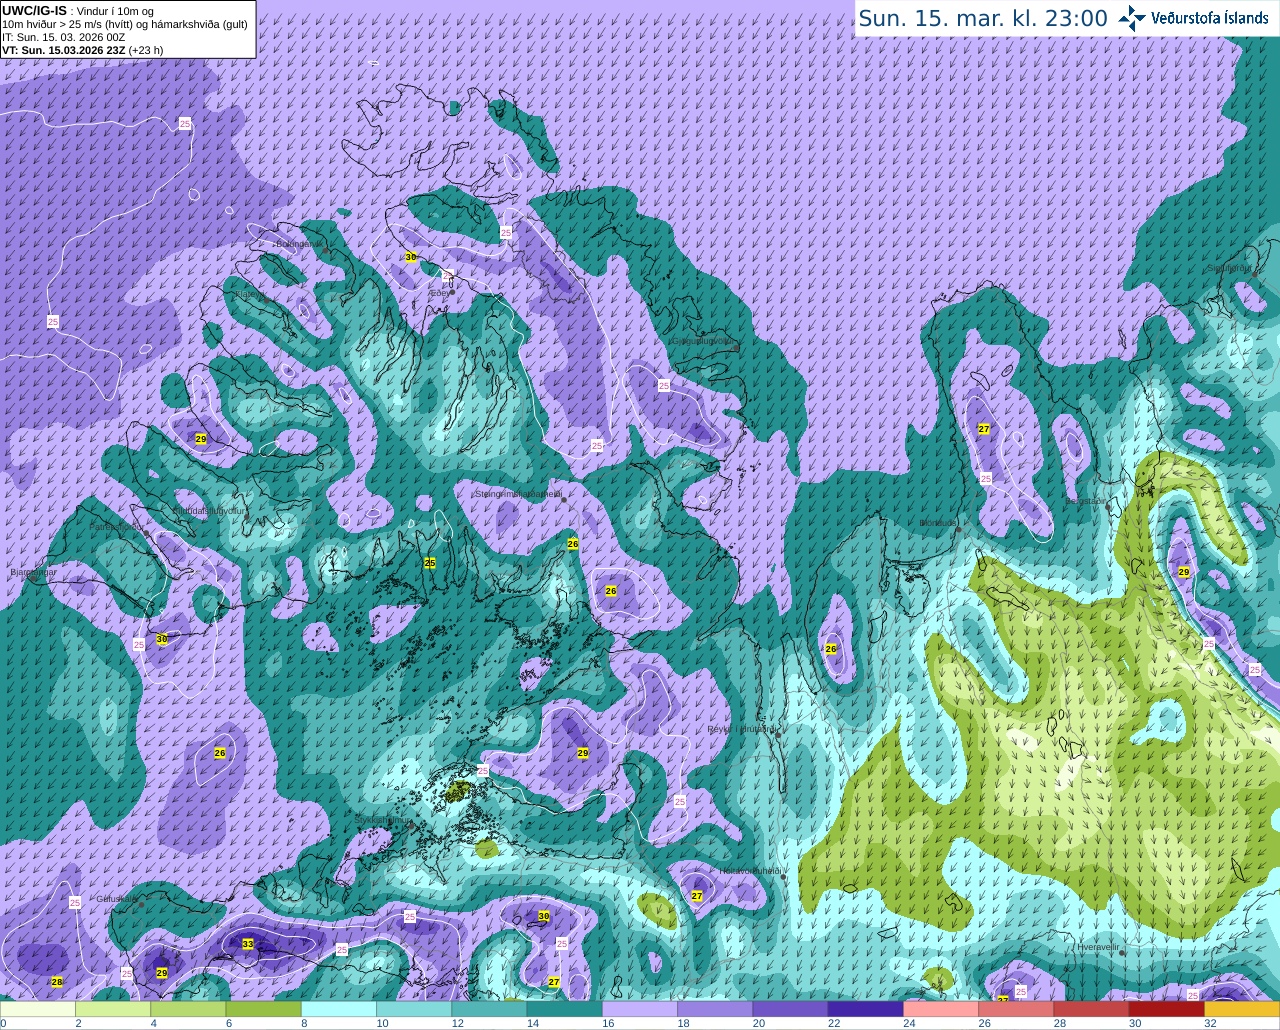This screenshot has height=1030, width=1280.
Task: Click the yellow gust marker 28 at bottom-left
Action: 57,982
